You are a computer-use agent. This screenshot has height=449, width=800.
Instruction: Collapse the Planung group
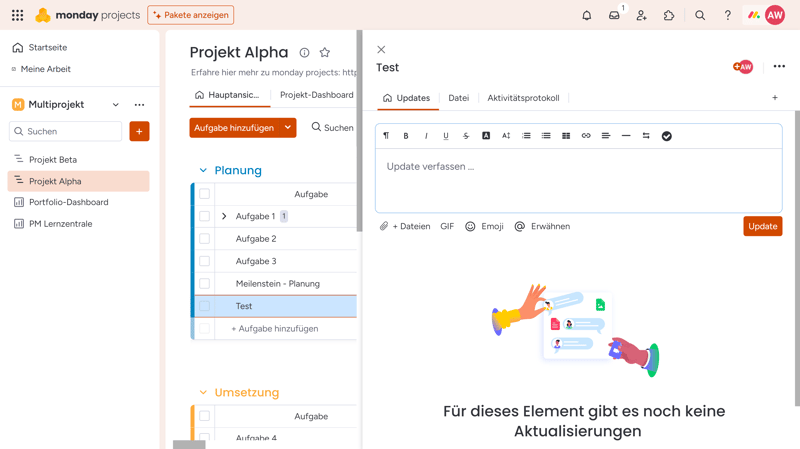click(x=203, y=171)
